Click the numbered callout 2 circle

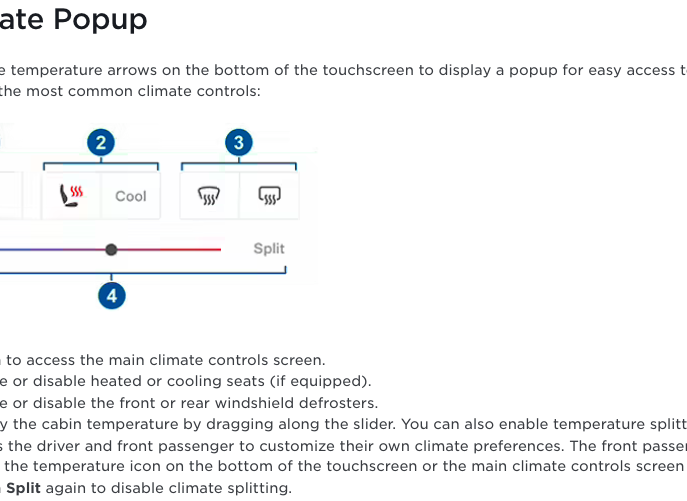pos(101,142)
